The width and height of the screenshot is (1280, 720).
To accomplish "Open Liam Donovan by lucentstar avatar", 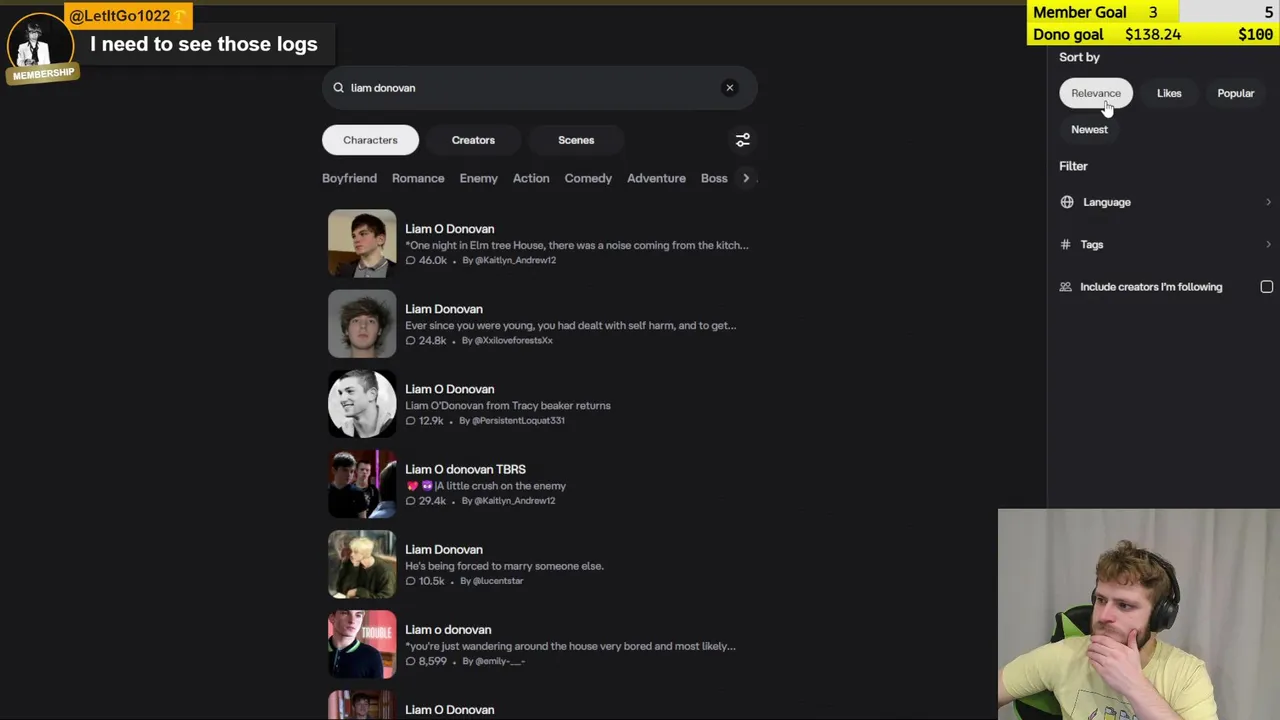I will pyautogui.click(x=362, y=564).
